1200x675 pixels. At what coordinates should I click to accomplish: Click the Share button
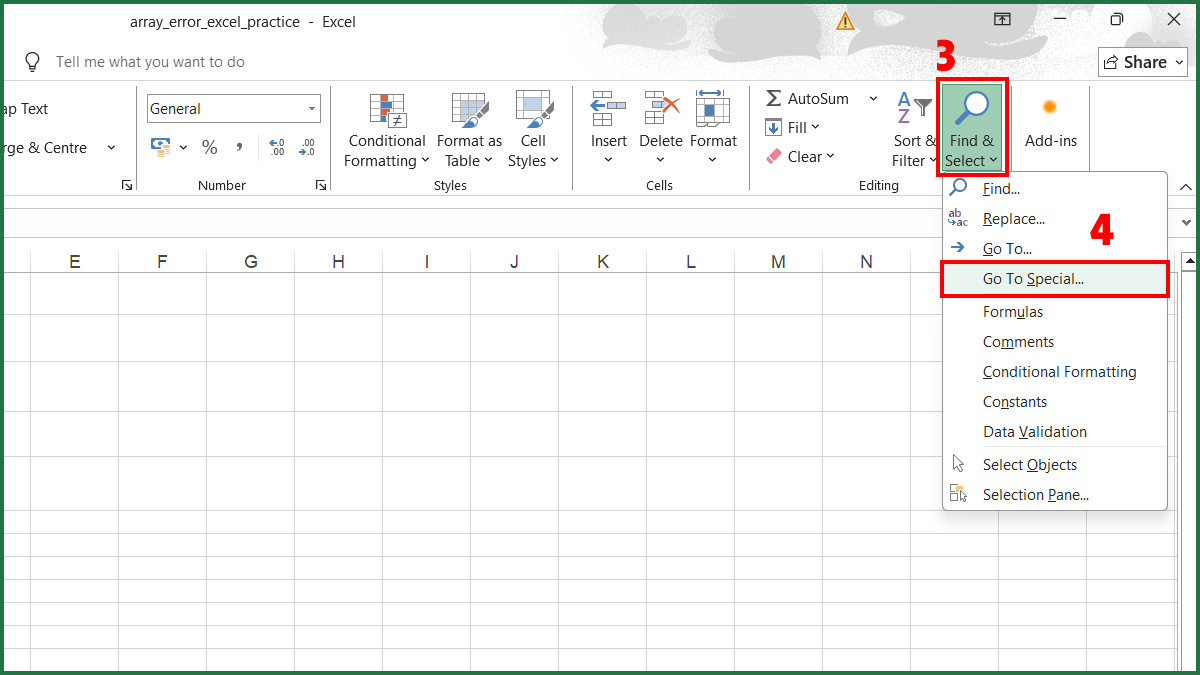point(1142,62)
